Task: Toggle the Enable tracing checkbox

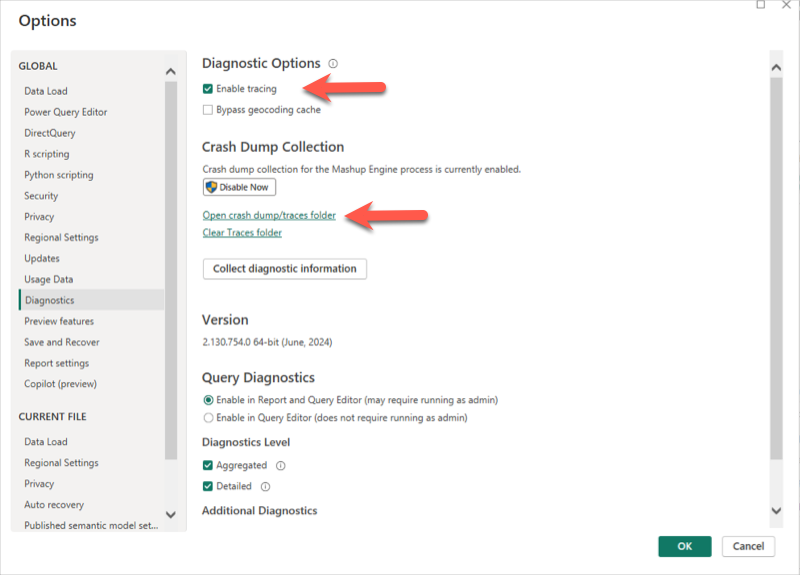Action: 208,89
